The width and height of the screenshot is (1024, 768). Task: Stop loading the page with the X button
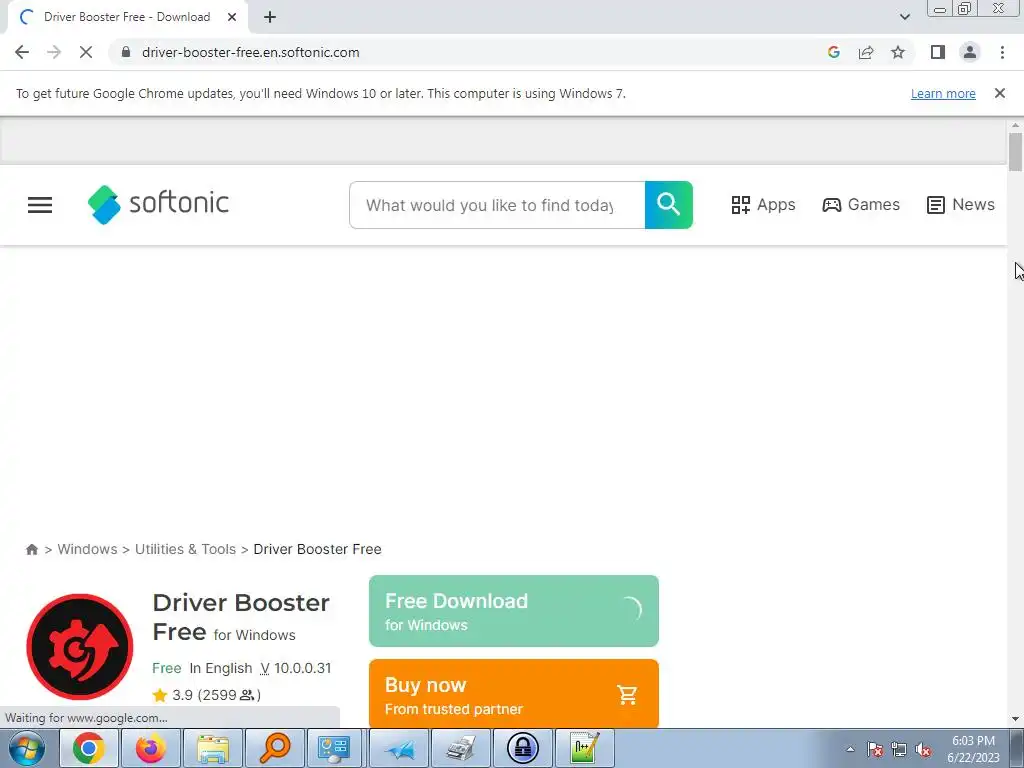click(86, 52)
